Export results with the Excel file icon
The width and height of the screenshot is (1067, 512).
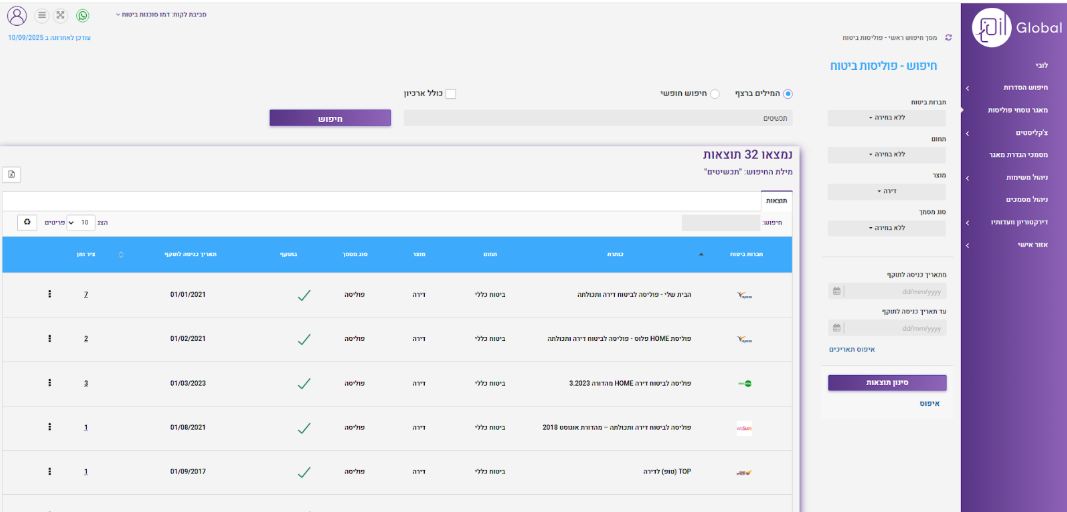coord(11,174)
